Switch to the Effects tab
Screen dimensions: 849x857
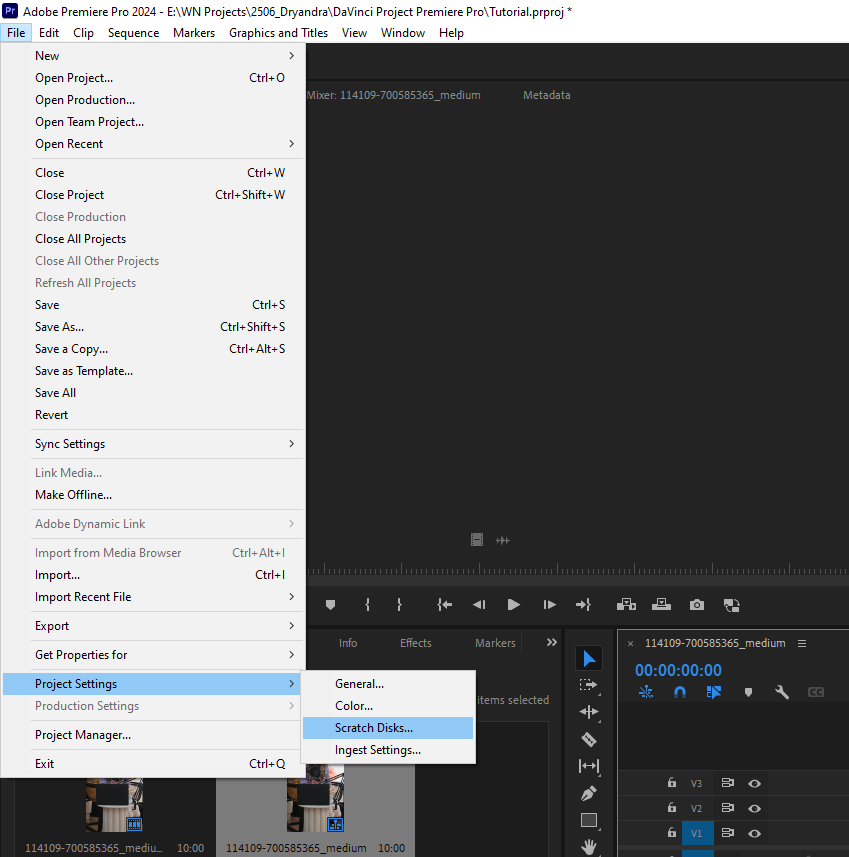click(x=415, y=643)
